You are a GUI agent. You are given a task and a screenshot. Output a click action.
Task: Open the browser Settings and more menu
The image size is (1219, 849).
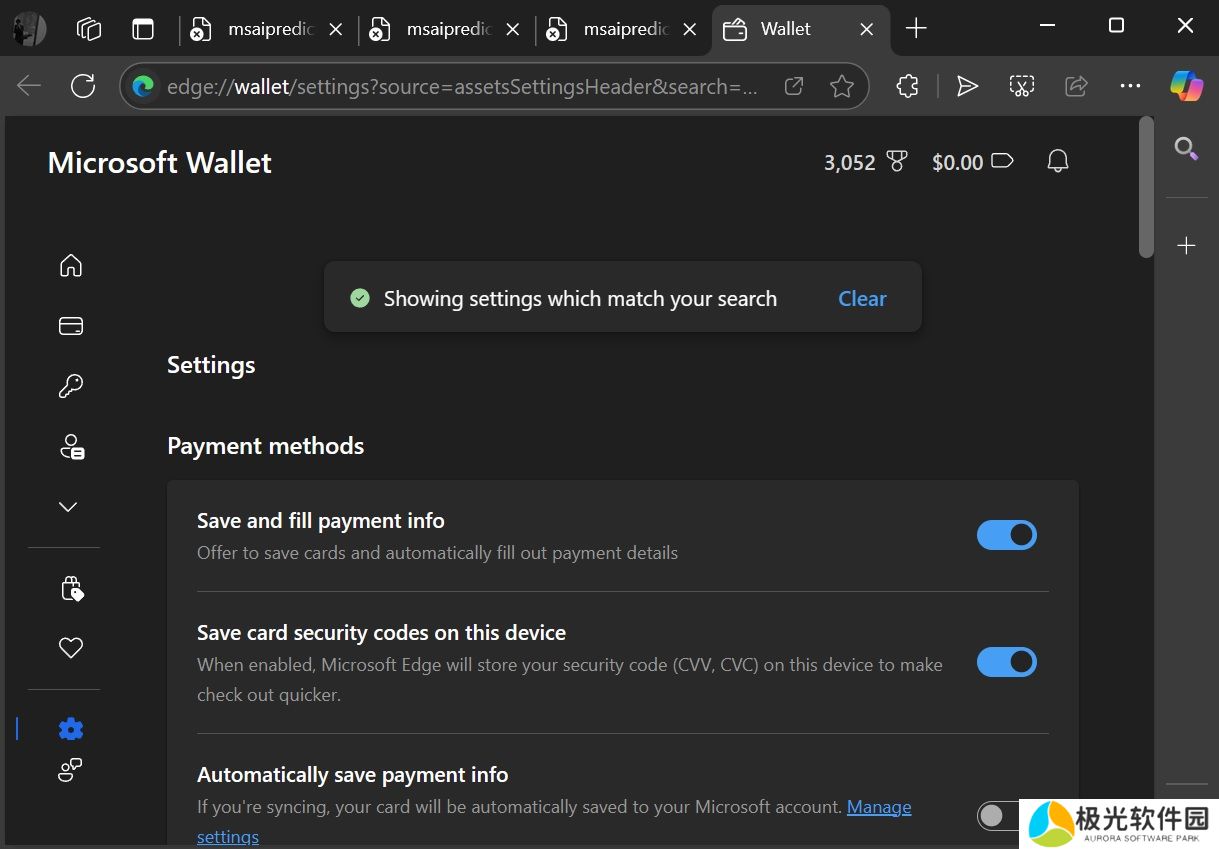pyautogui.click(x=1130, y=87)
